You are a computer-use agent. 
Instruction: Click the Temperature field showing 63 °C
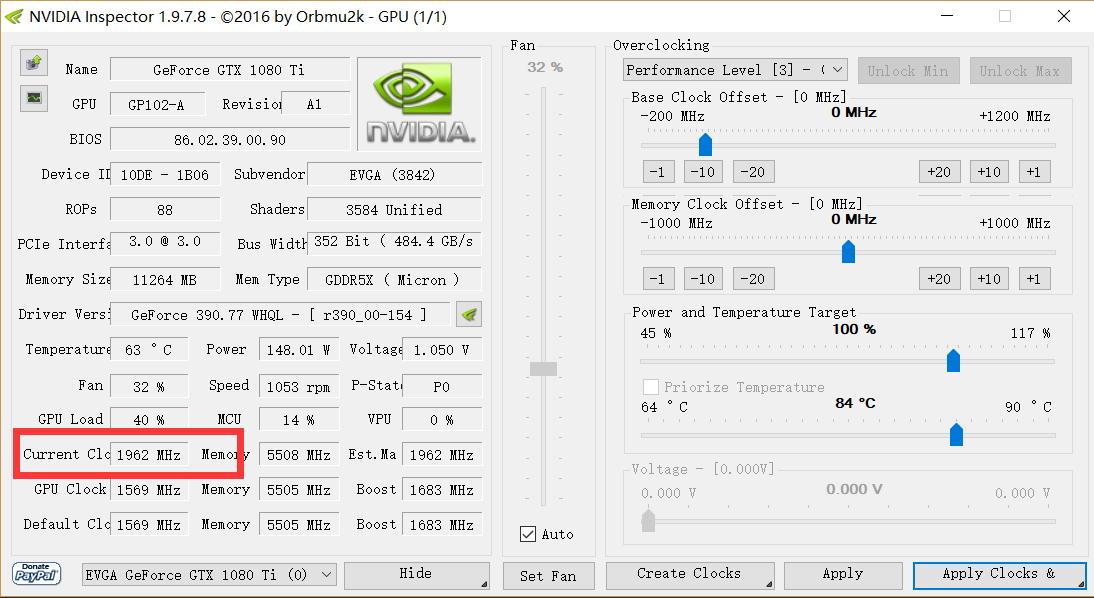(x=149, y=350)
